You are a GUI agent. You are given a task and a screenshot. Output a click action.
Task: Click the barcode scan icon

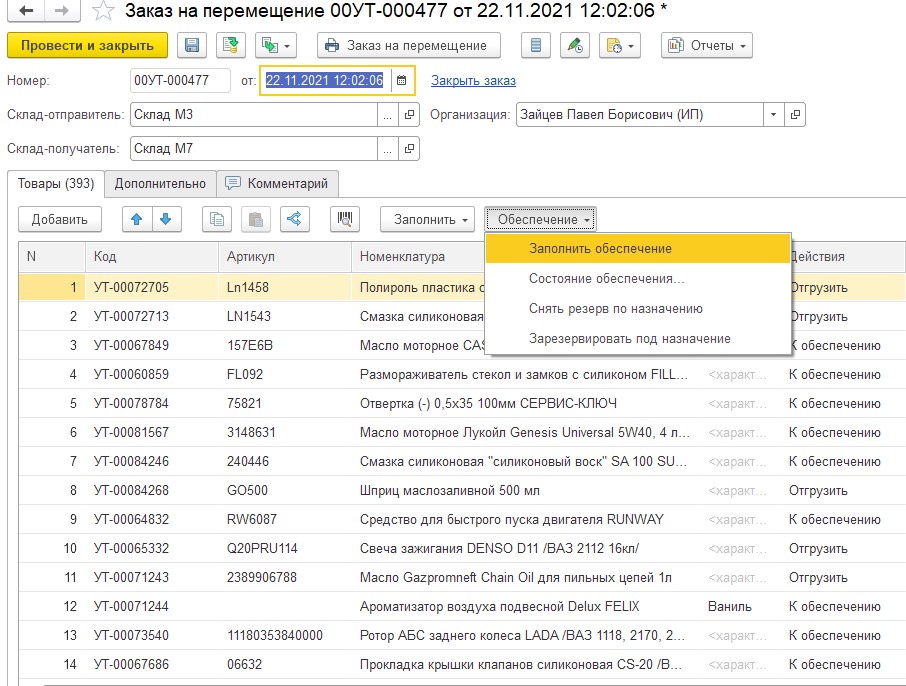pos(347,219)
